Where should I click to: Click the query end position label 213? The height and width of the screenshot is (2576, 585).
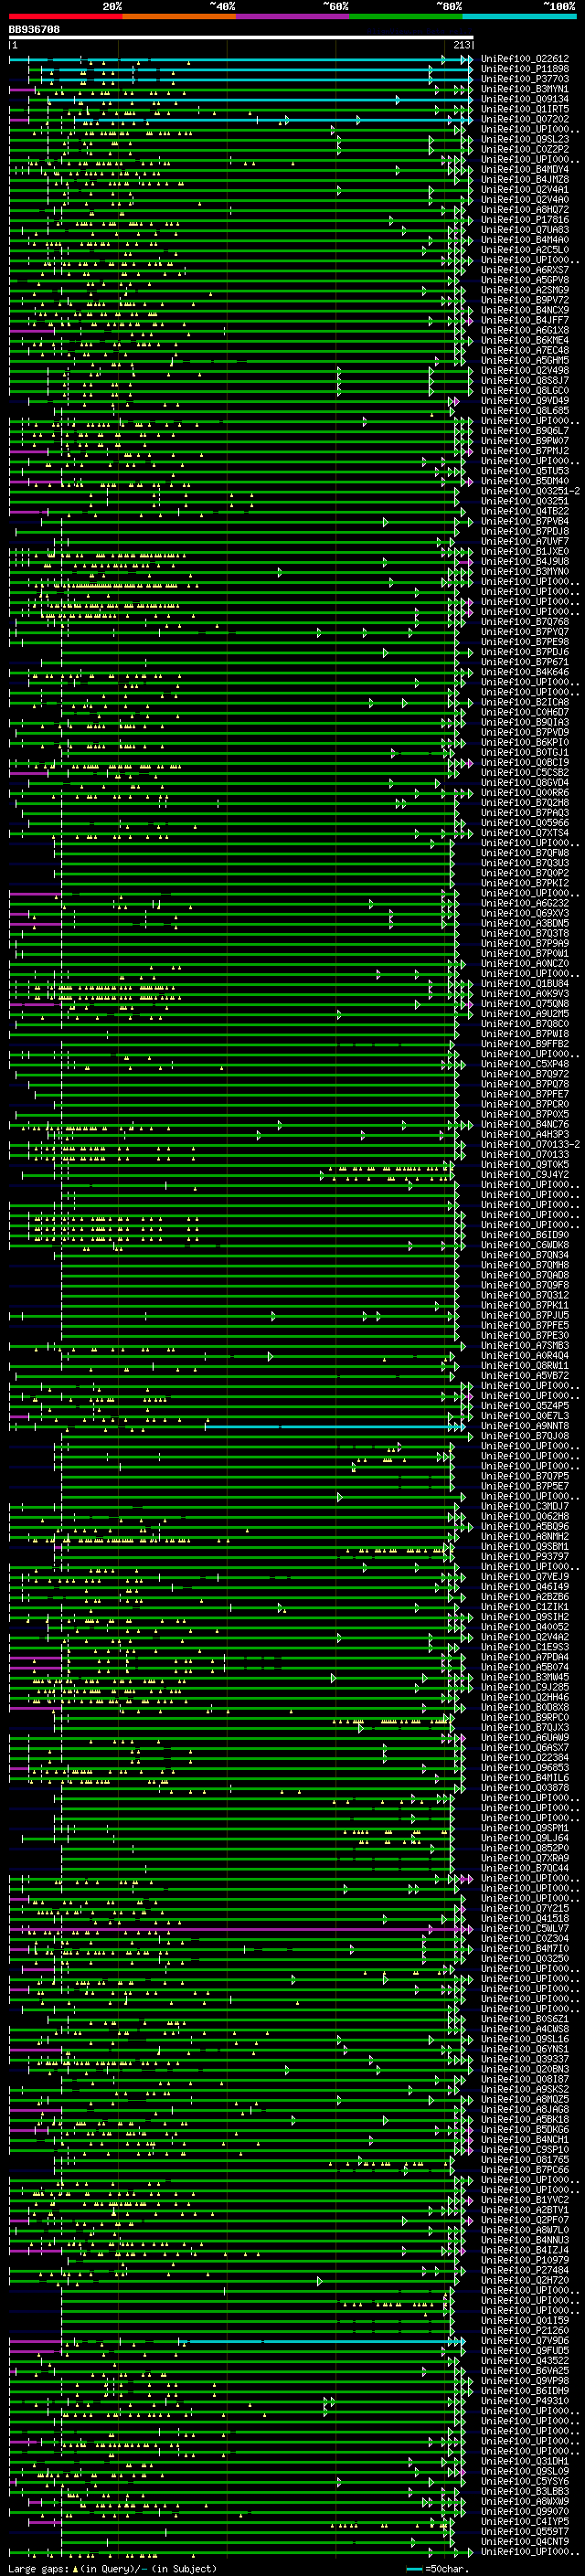[x=462, y=45]
